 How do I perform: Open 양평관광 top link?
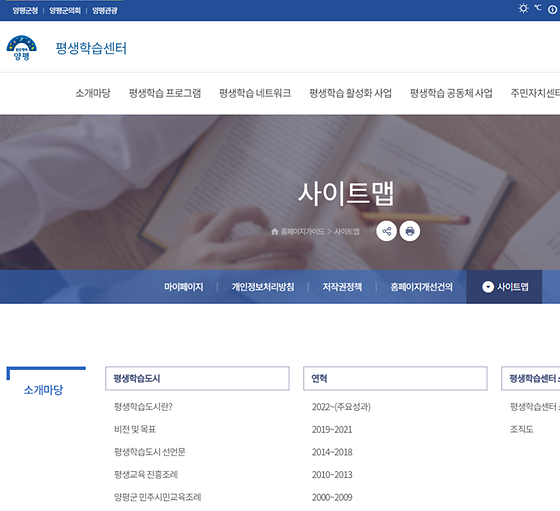click(x=105, y=11)
